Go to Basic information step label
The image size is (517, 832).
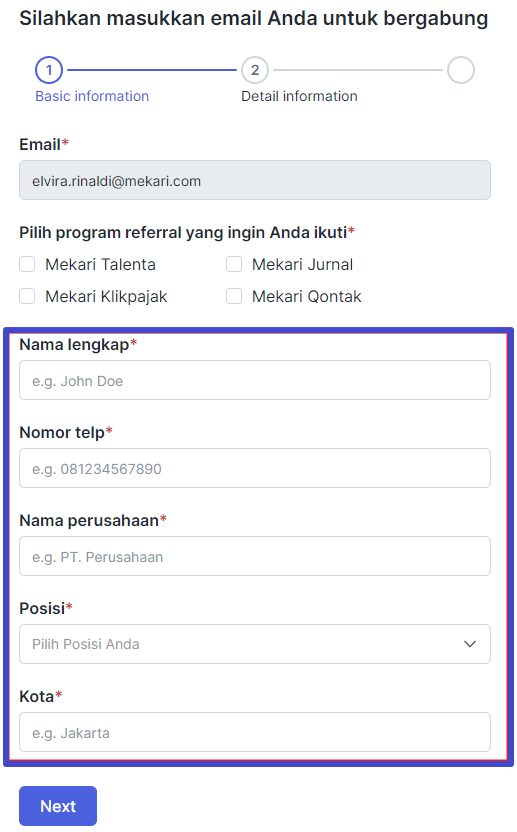(92, 96)
